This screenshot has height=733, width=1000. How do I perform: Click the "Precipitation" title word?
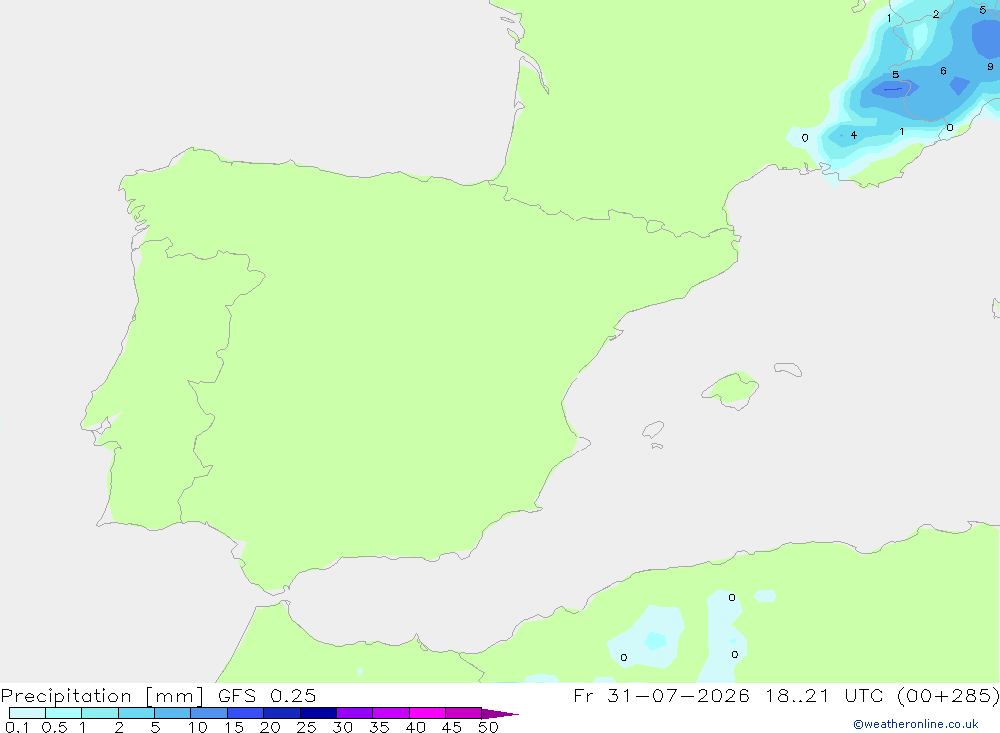point(66,695)
